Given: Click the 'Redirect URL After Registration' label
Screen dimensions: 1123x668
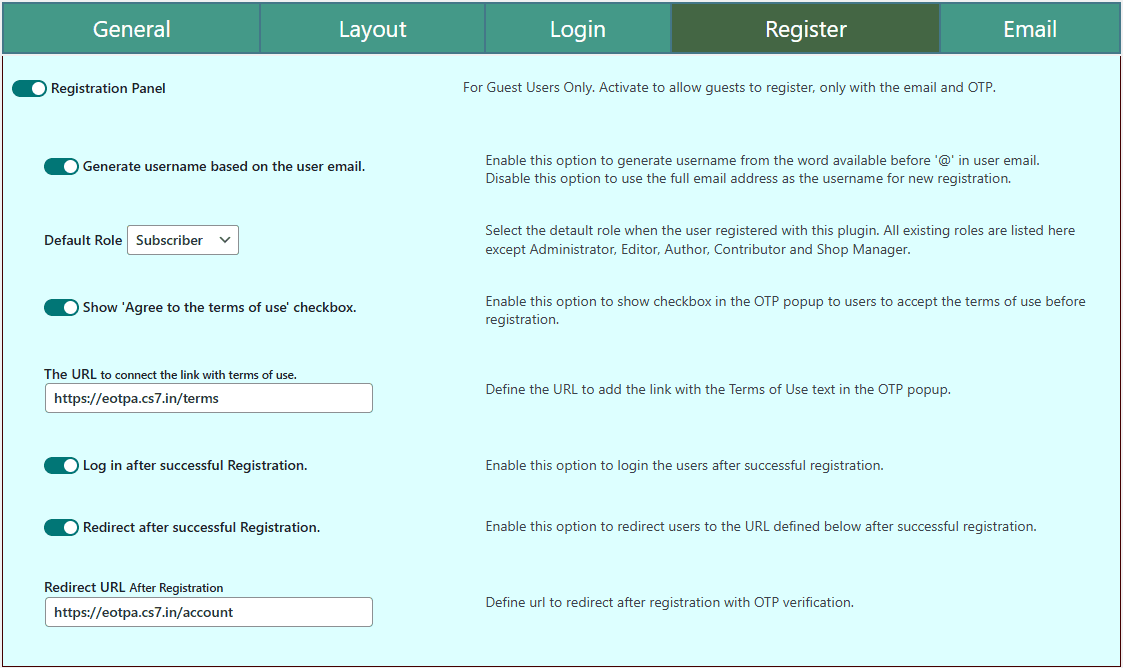Looking at the screenshot, I should click(x=134, y=588).
